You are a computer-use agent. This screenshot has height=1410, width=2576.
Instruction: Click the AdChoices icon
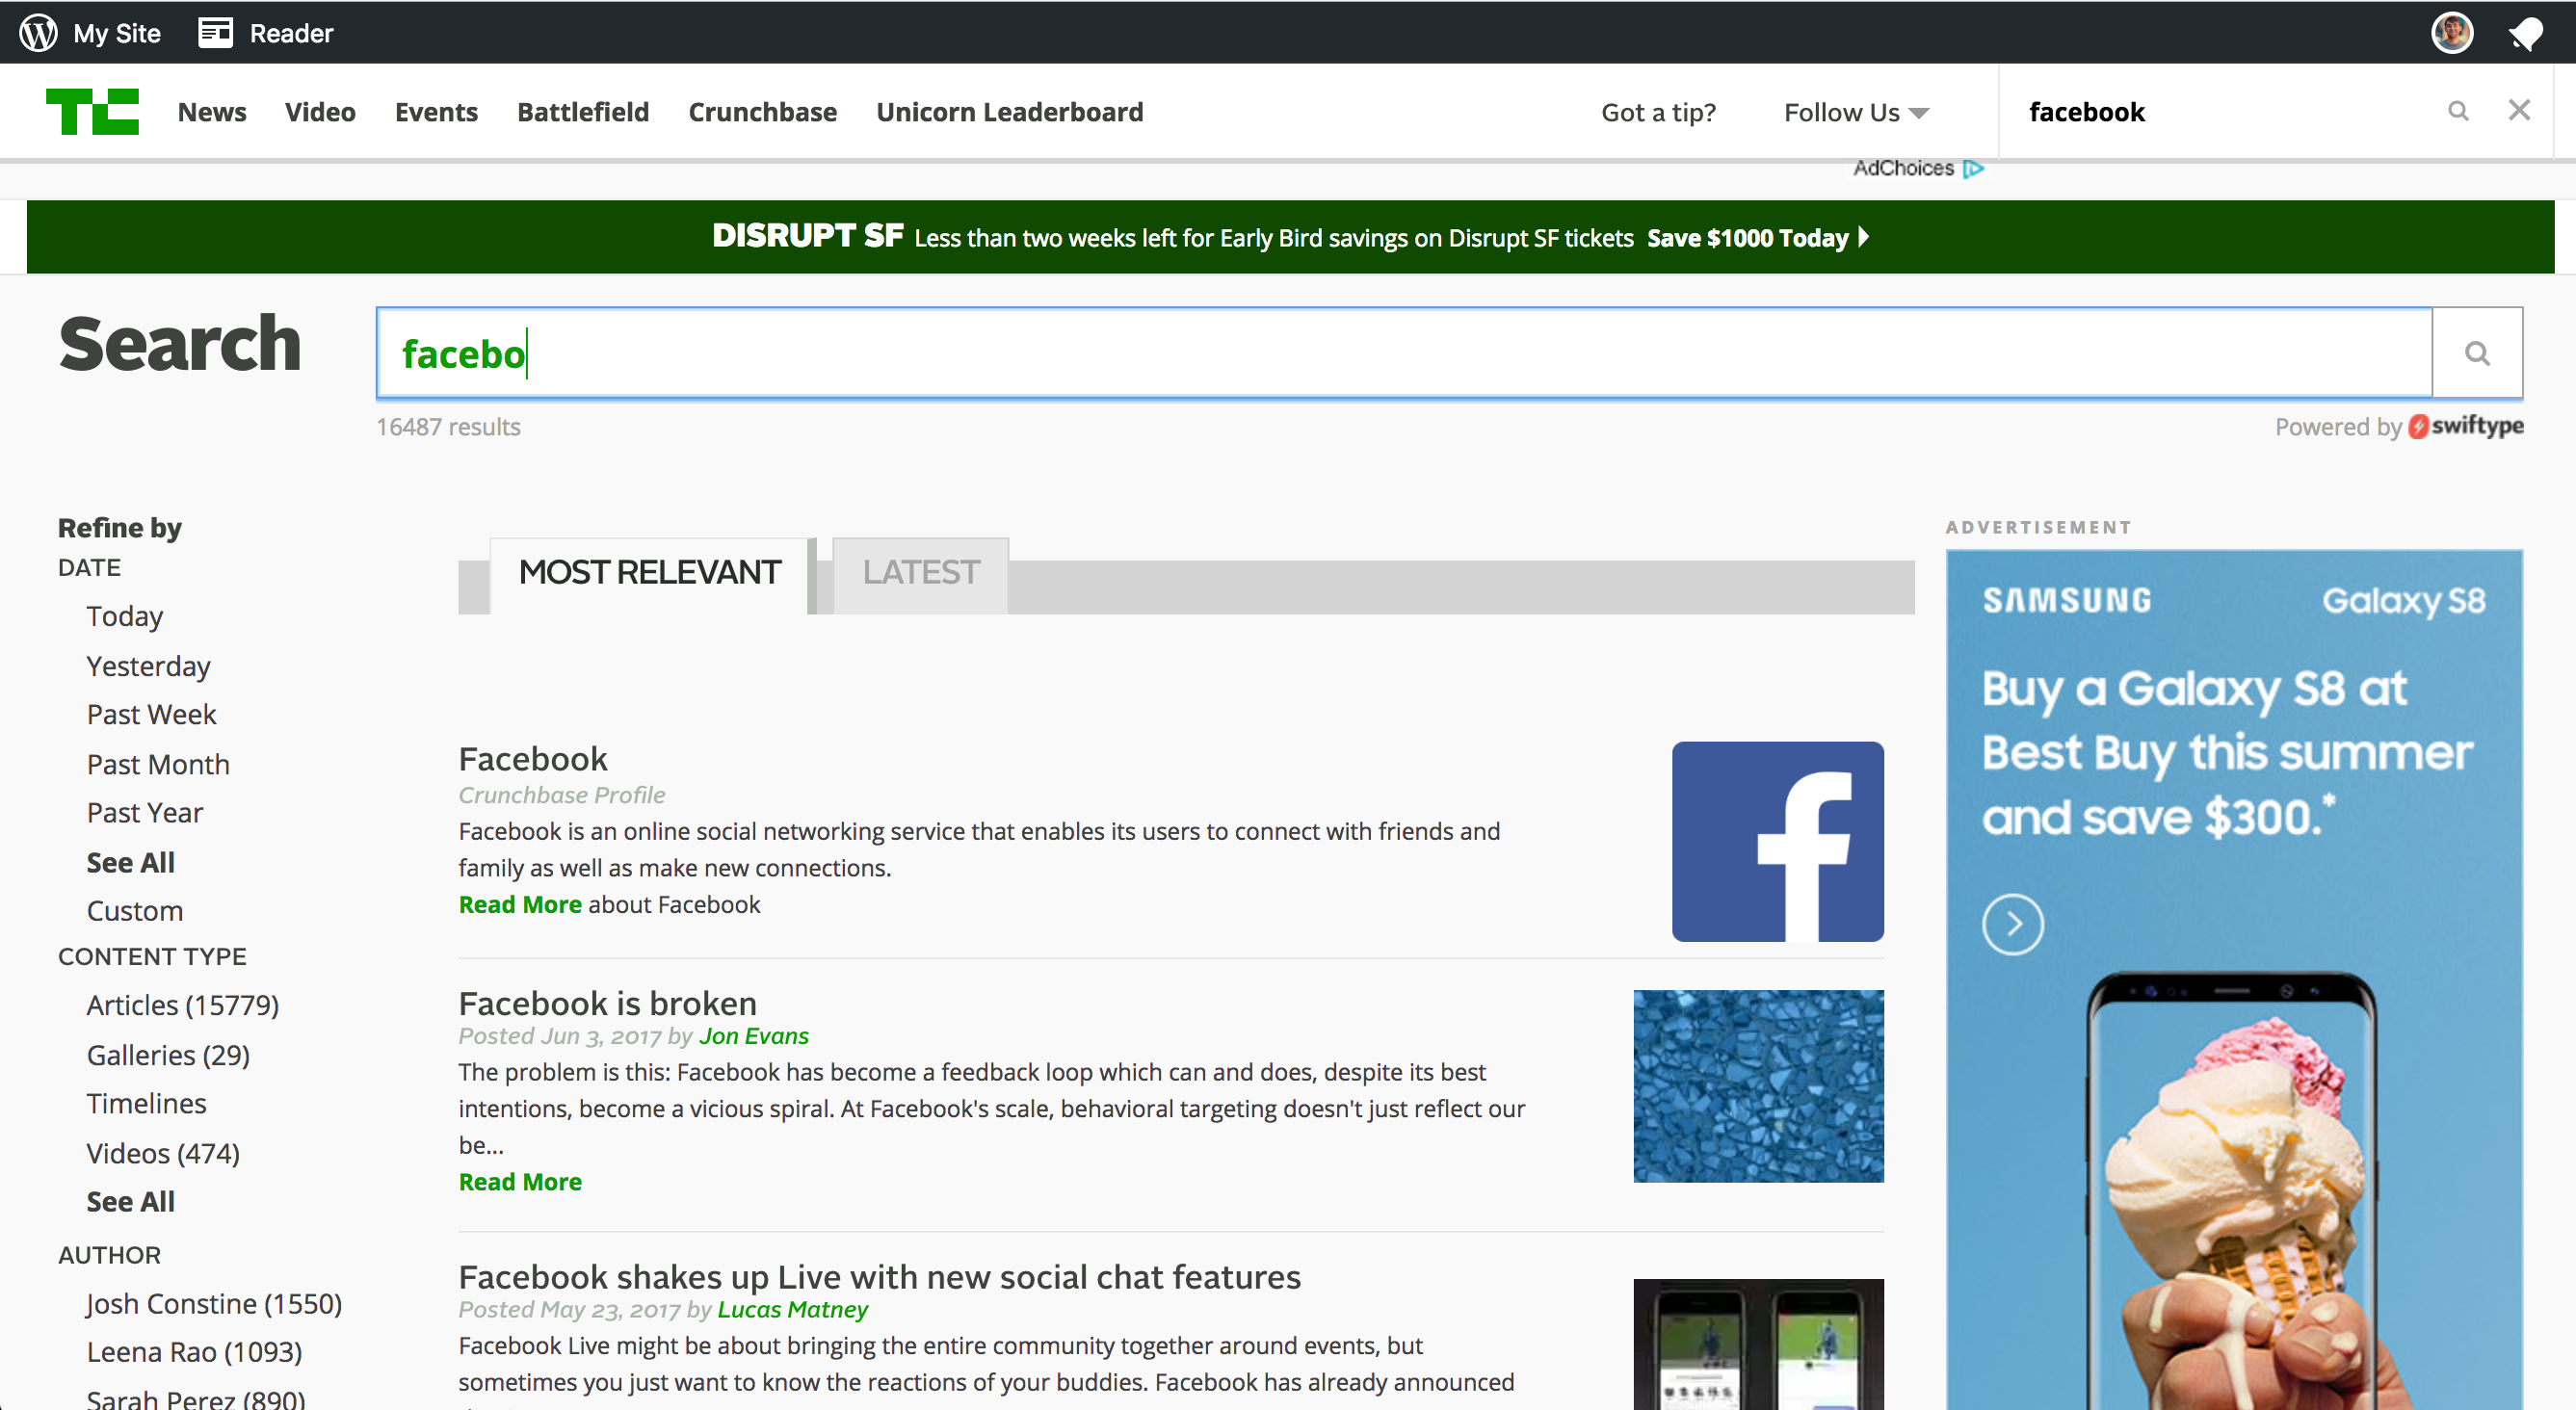1973,168
